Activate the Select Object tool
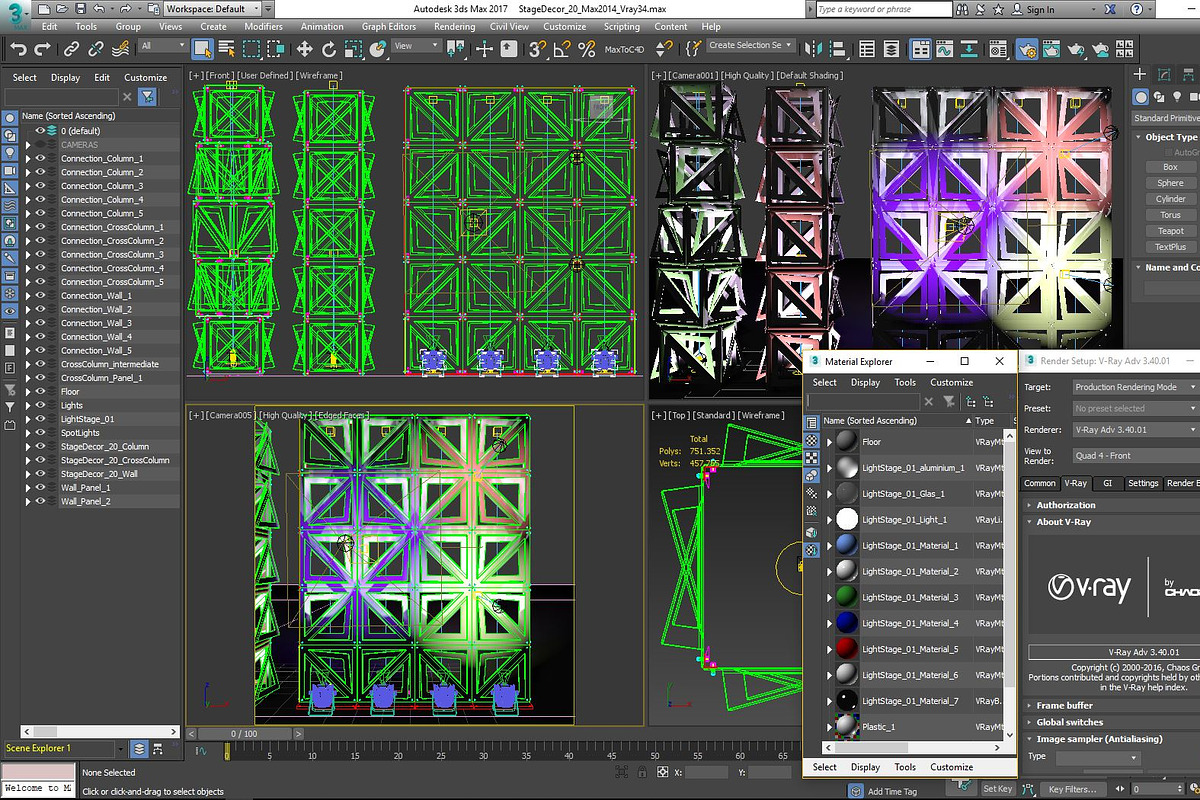 pos(203,48)
